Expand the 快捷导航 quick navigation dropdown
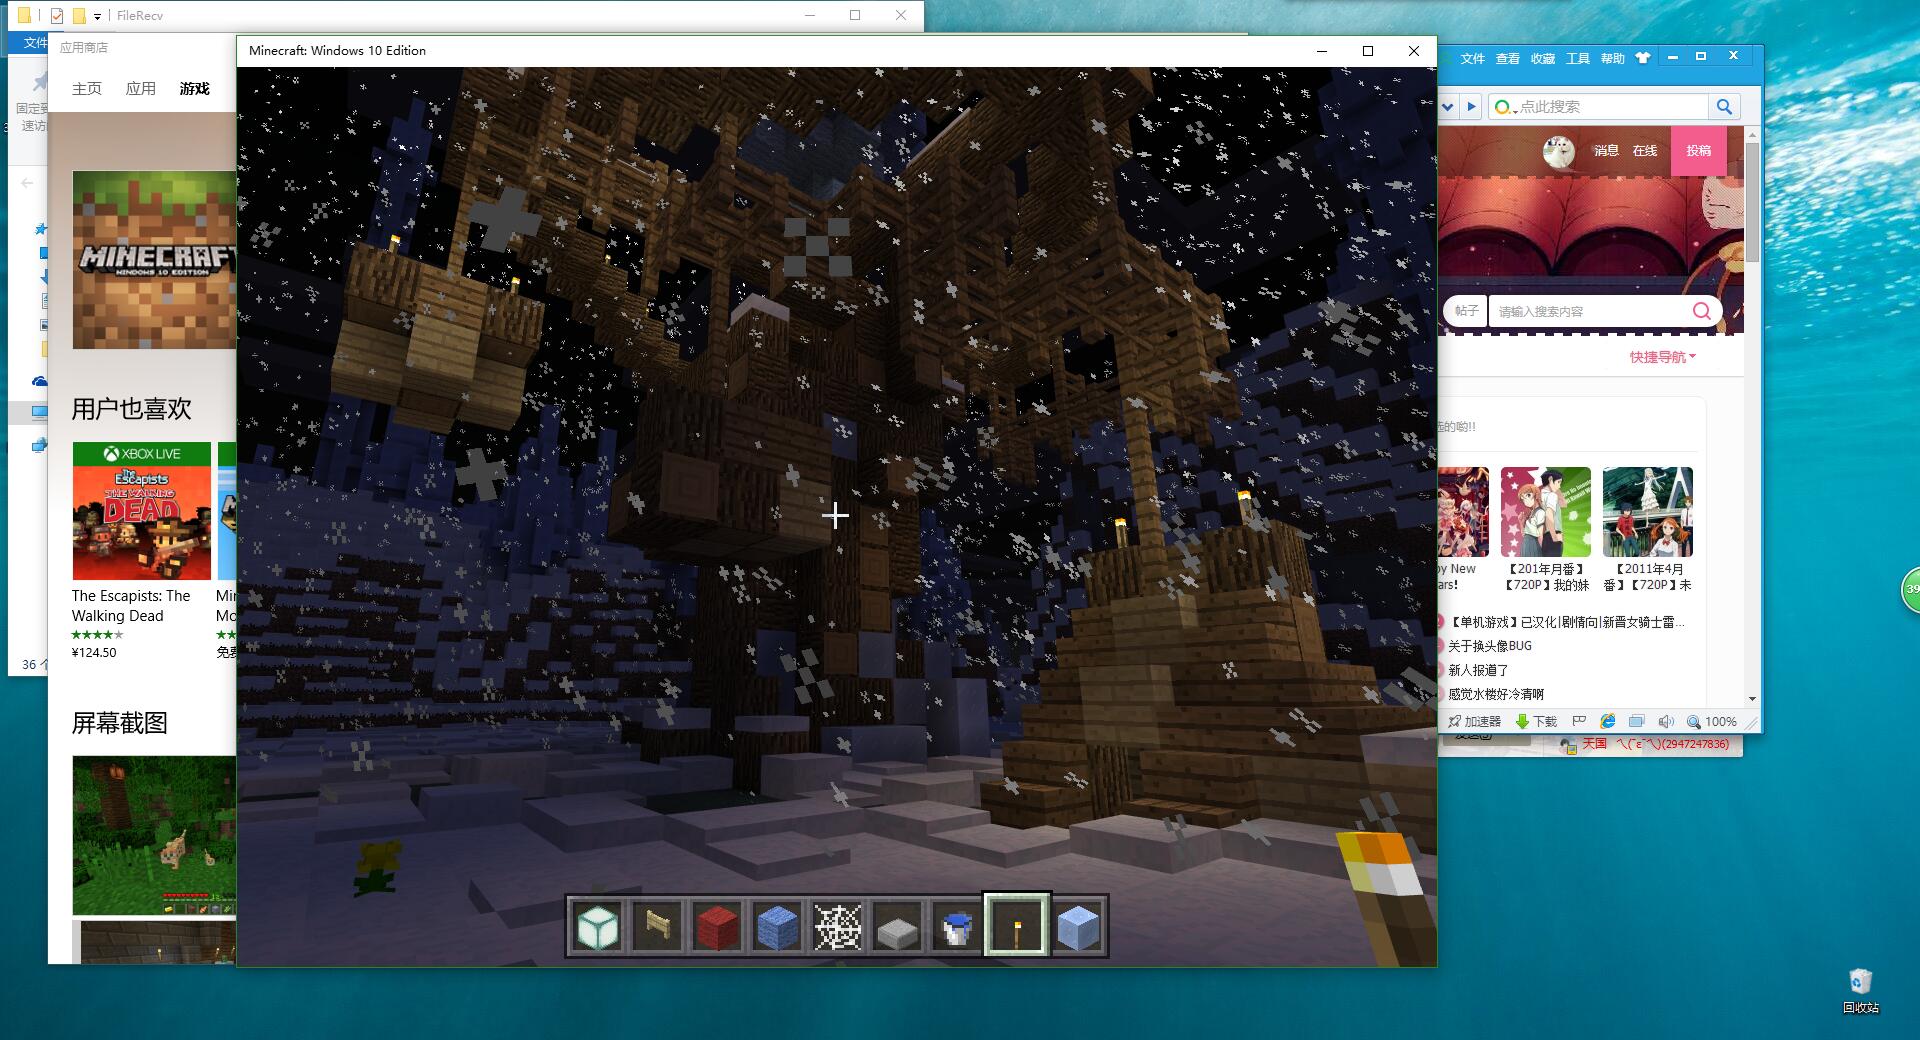Screen dimensions: 1920x1040 [x=1662, y=357]
